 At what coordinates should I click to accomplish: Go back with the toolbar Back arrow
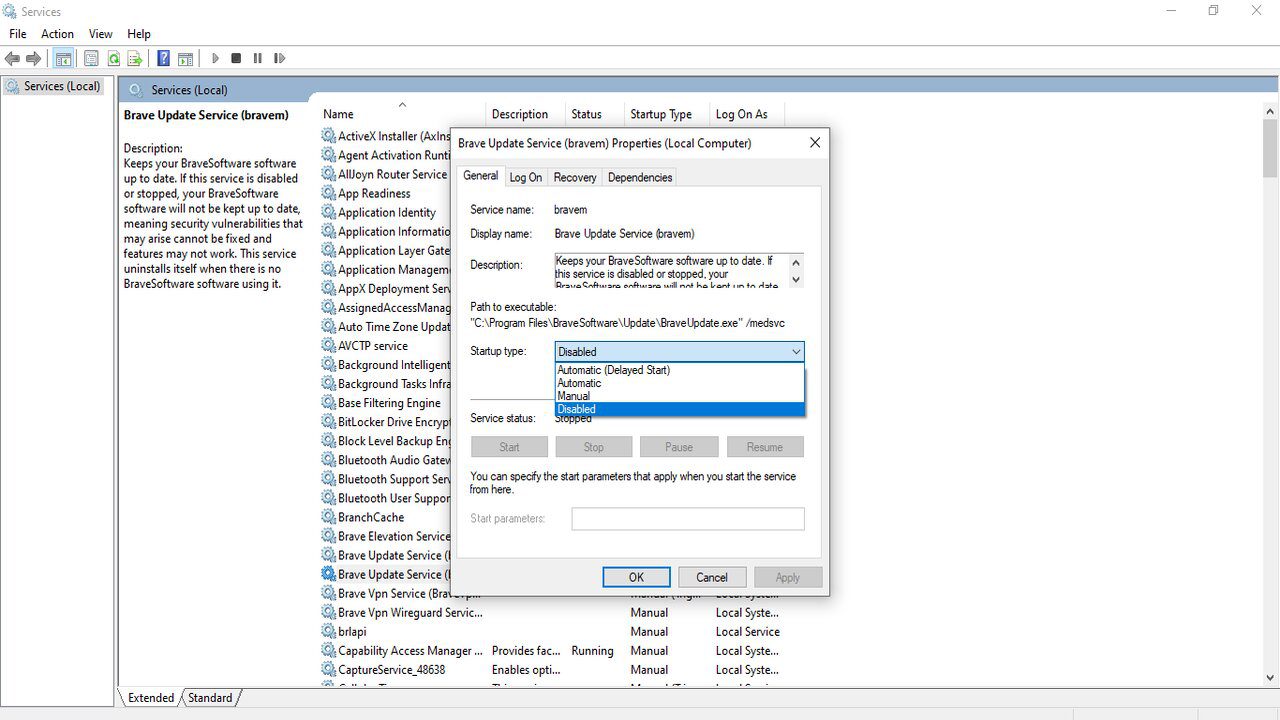[x=13, y=59]
